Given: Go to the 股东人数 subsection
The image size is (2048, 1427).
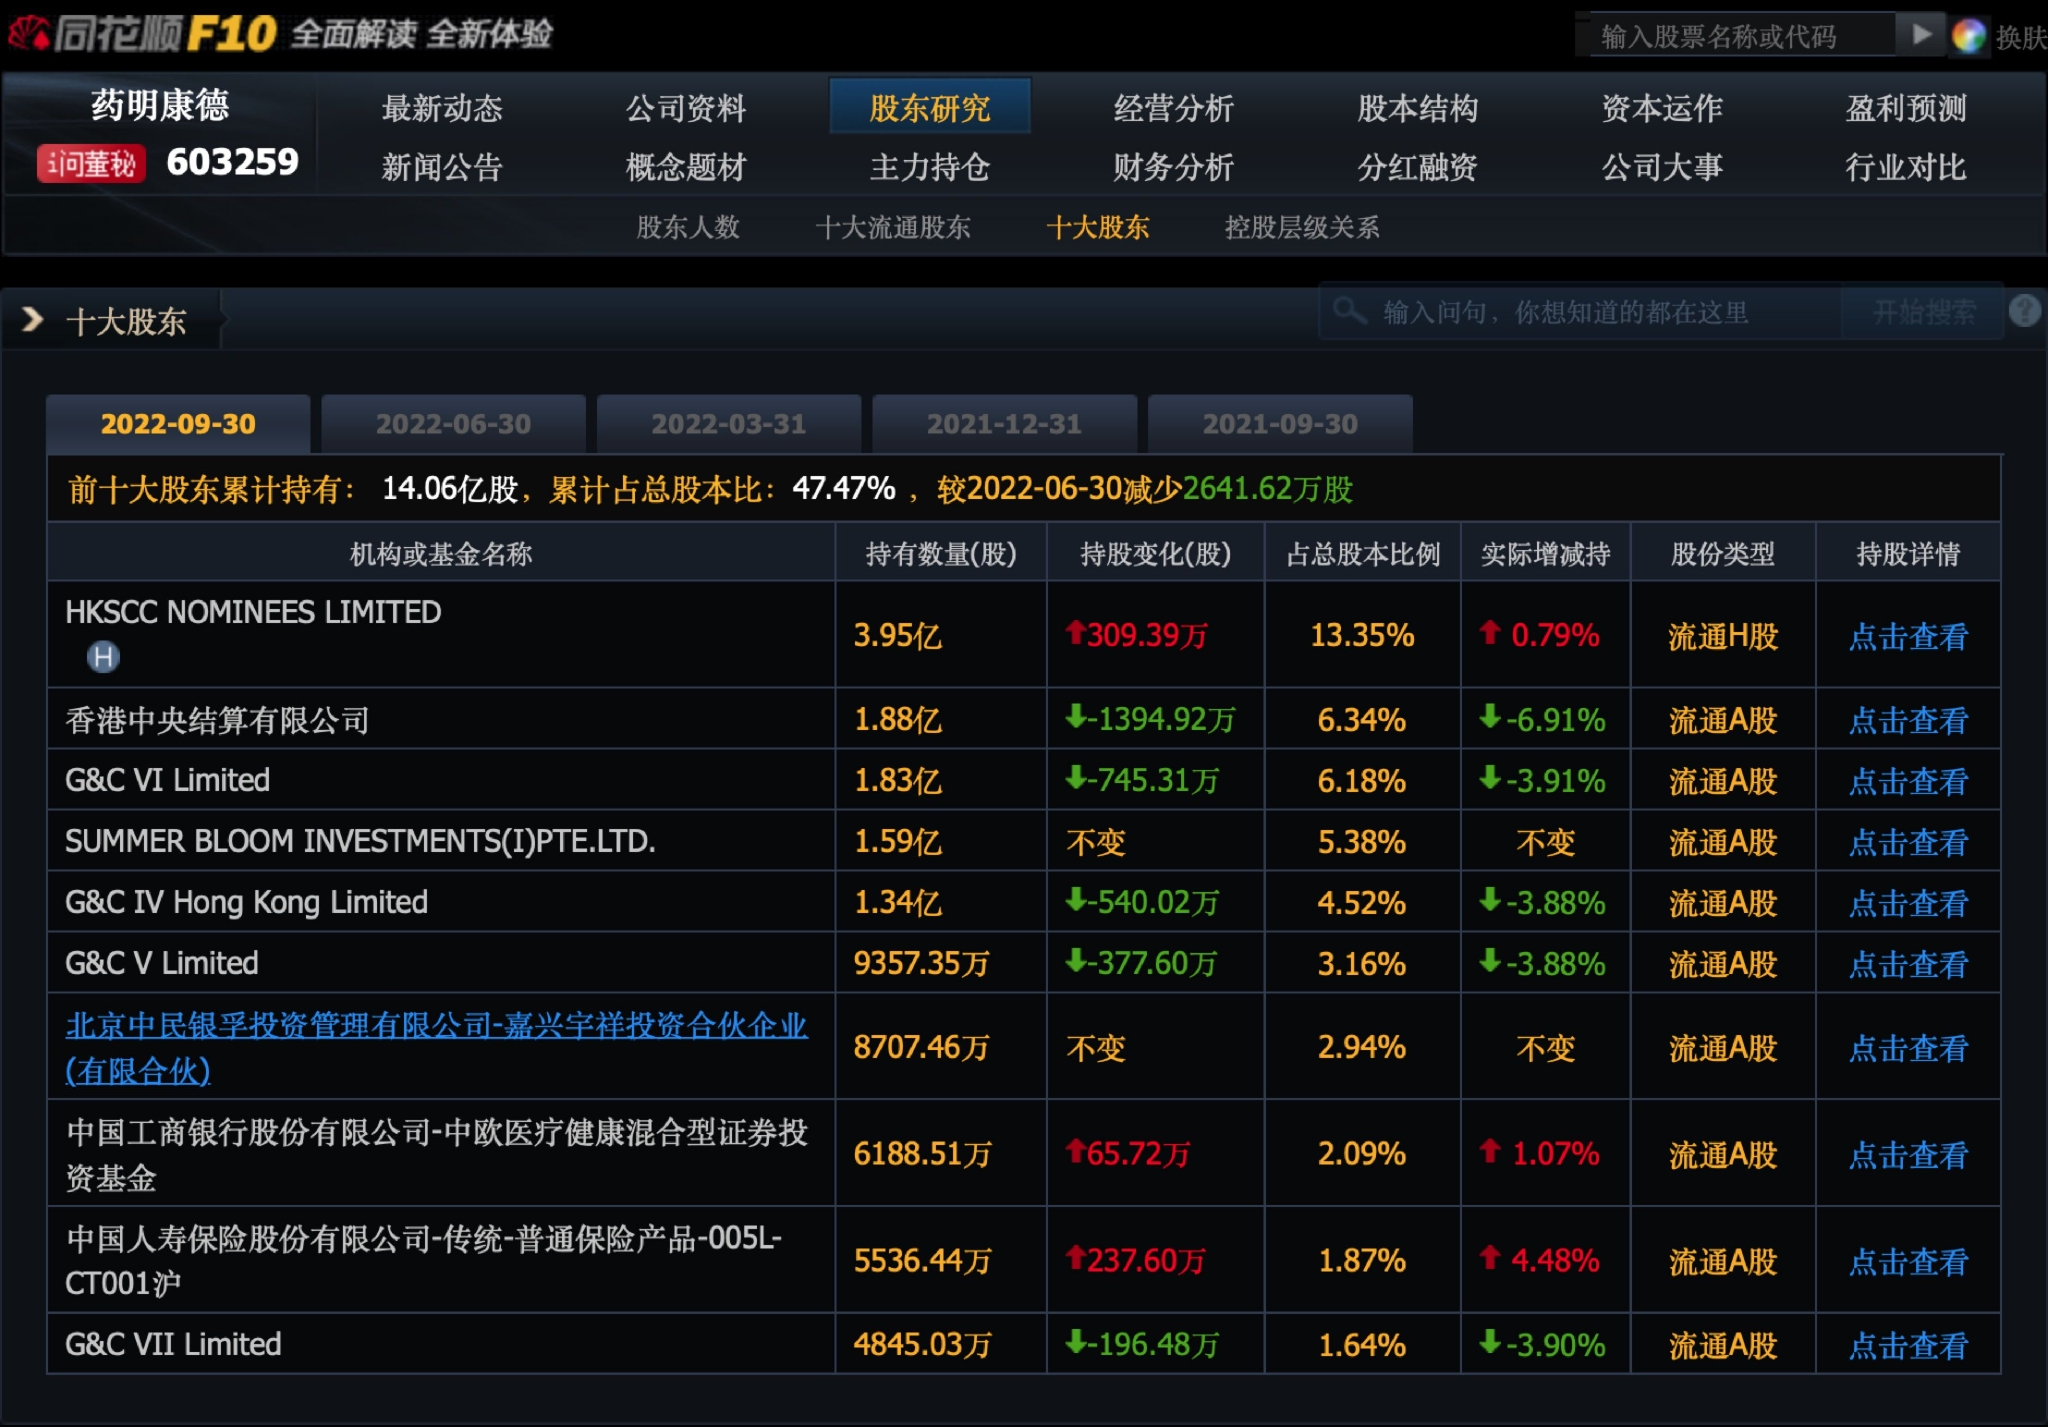Looking at the screenshot, I should [688, 227].
